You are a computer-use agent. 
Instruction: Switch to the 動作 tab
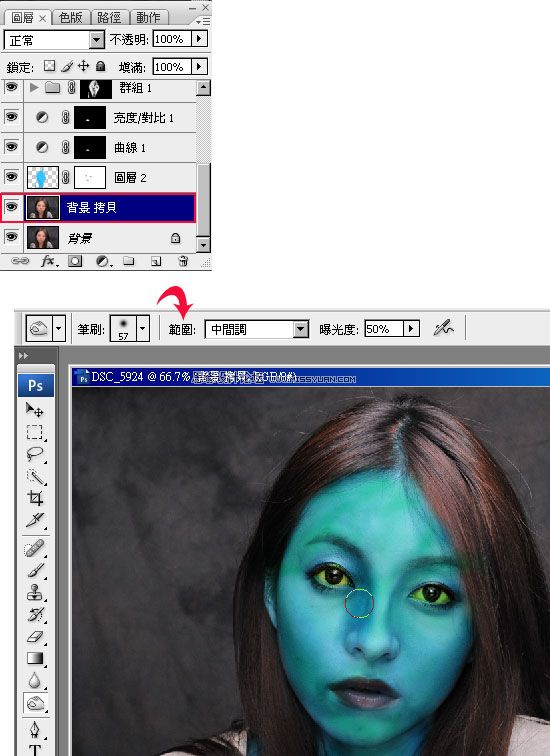tap(148, 18)
